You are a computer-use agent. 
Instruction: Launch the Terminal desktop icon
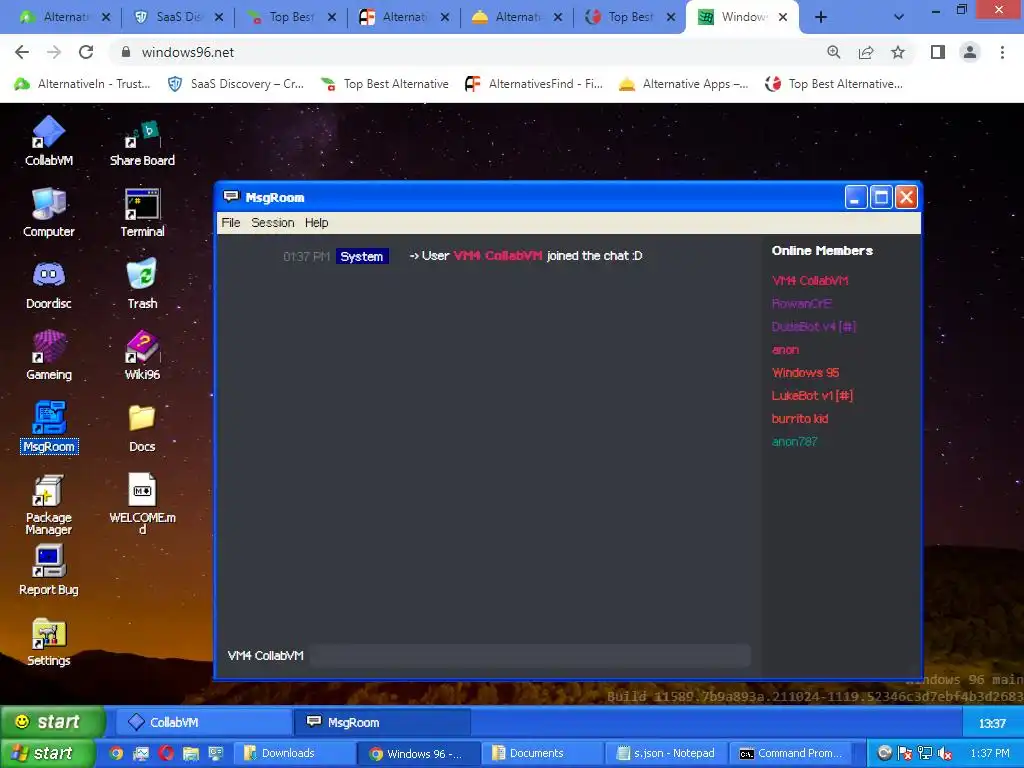[142, 213]
